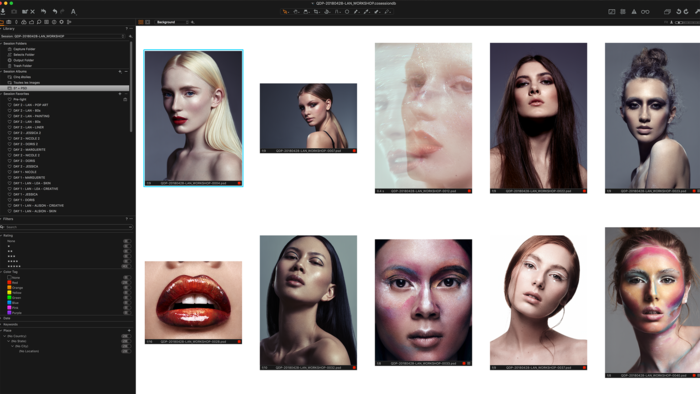
Task: Toggle the one-star rating filter
Action: tap(126, 246)
